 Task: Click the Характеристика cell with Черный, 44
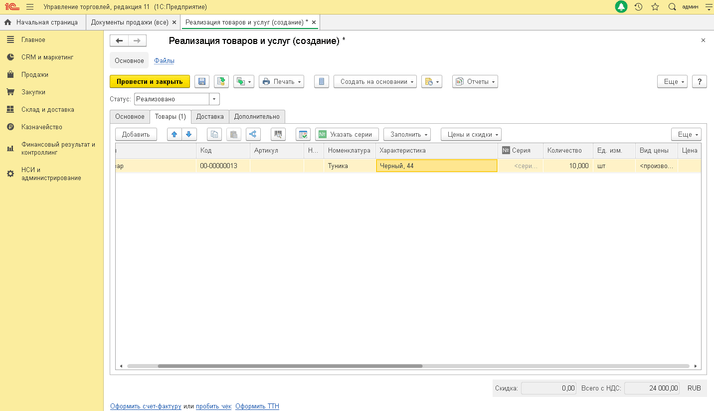[436, 166]
